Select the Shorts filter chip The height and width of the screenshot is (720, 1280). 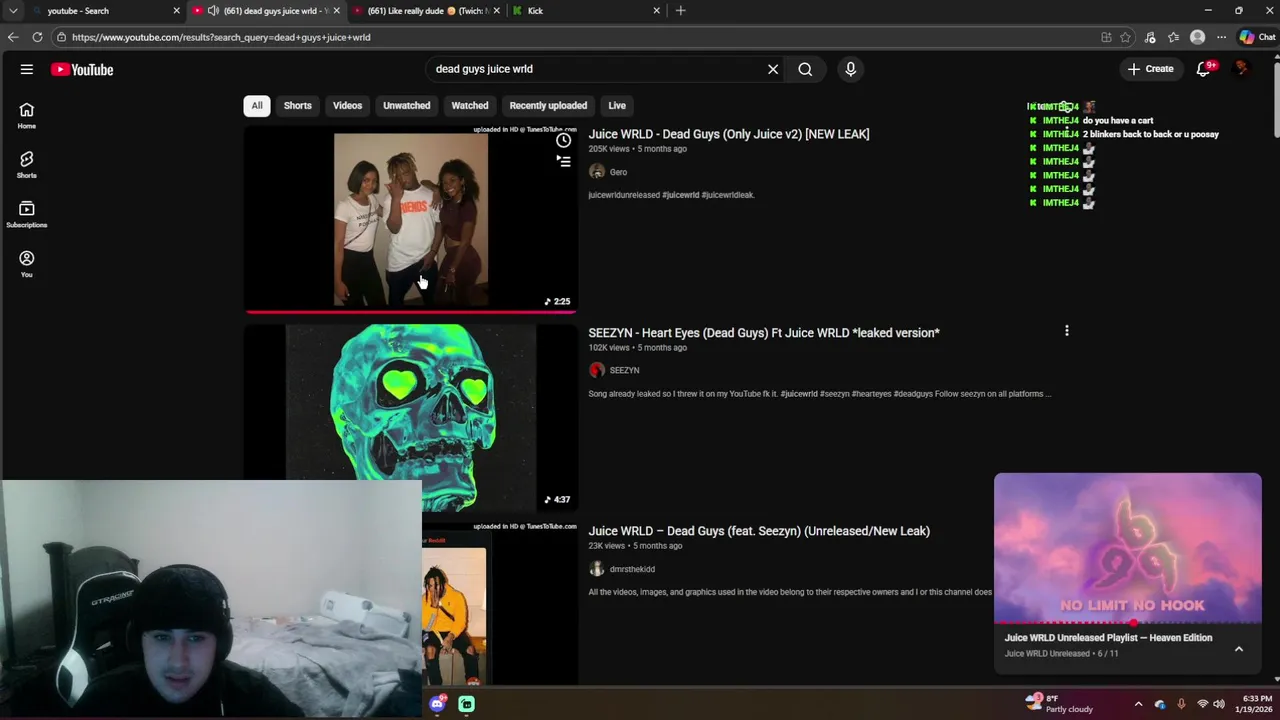coord(298,105)
